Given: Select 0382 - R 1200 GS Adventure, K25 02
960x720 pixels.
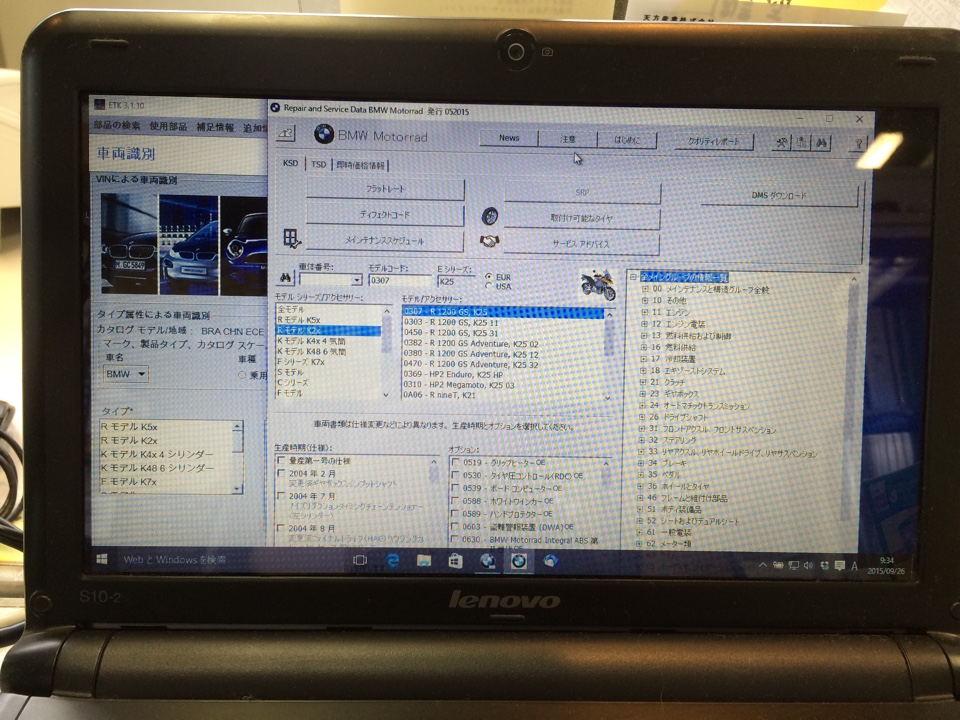Looking at the screenshot, I should (470, 343).
